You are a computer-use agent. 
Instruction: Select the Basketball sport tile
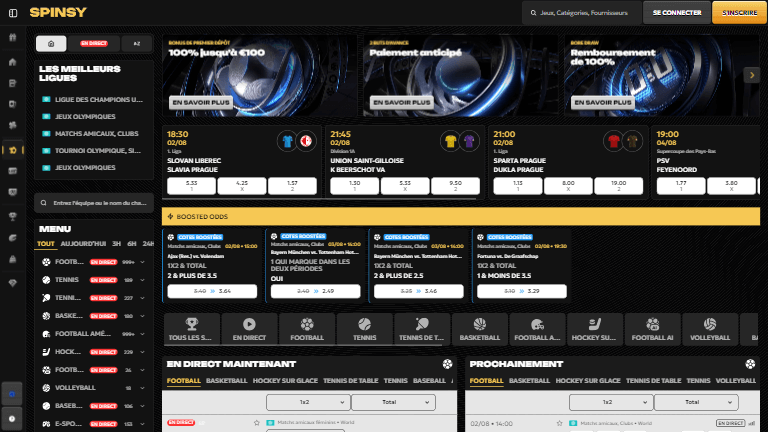pos(480,329)
